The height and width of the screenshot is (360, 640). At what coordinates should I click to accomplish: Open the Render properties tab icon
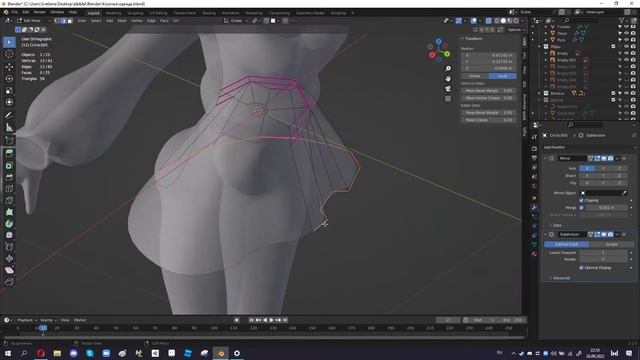(x=534, y=149)
